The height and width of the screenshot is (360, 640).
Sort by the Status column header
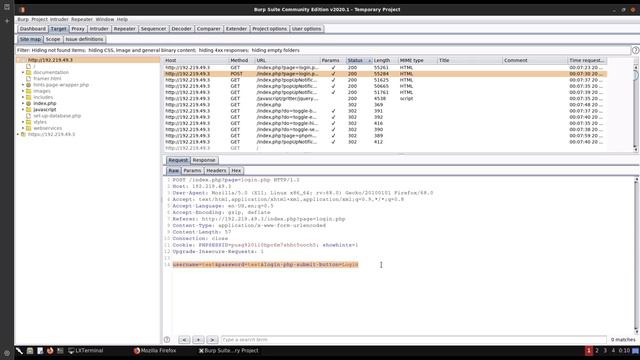click(359, 60)
